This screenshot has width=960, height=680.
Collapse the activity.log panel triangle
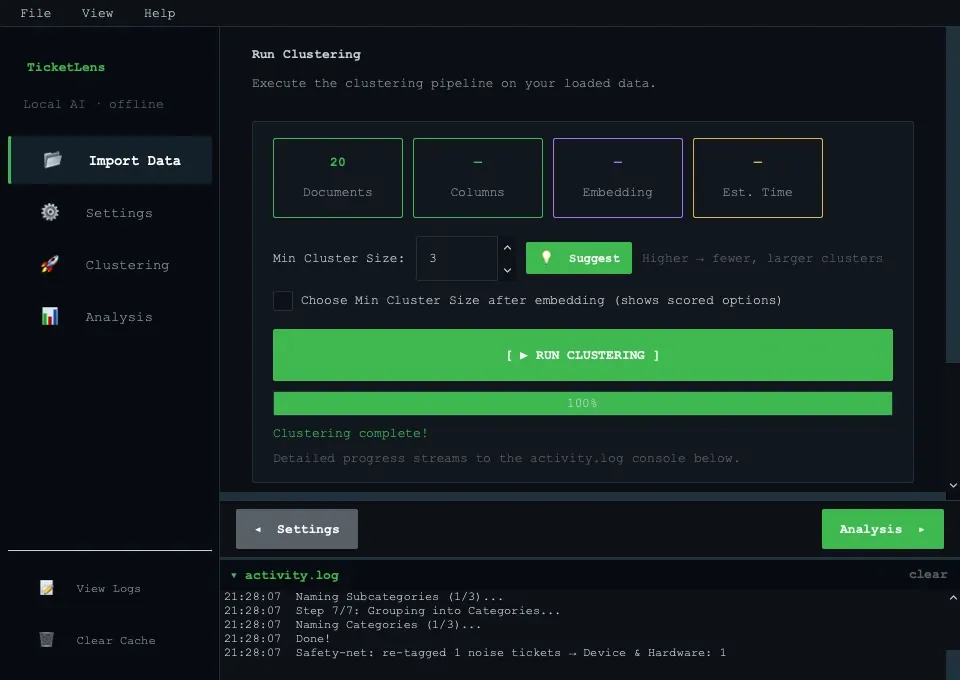[234, 575]
